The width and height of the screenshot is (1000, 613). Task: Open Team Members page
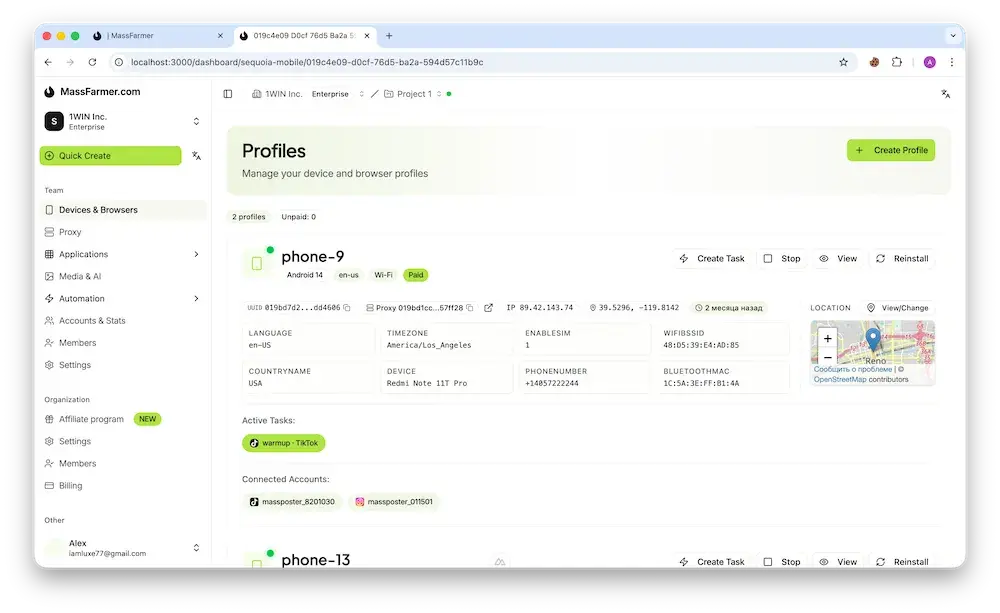tap(123, 343)
